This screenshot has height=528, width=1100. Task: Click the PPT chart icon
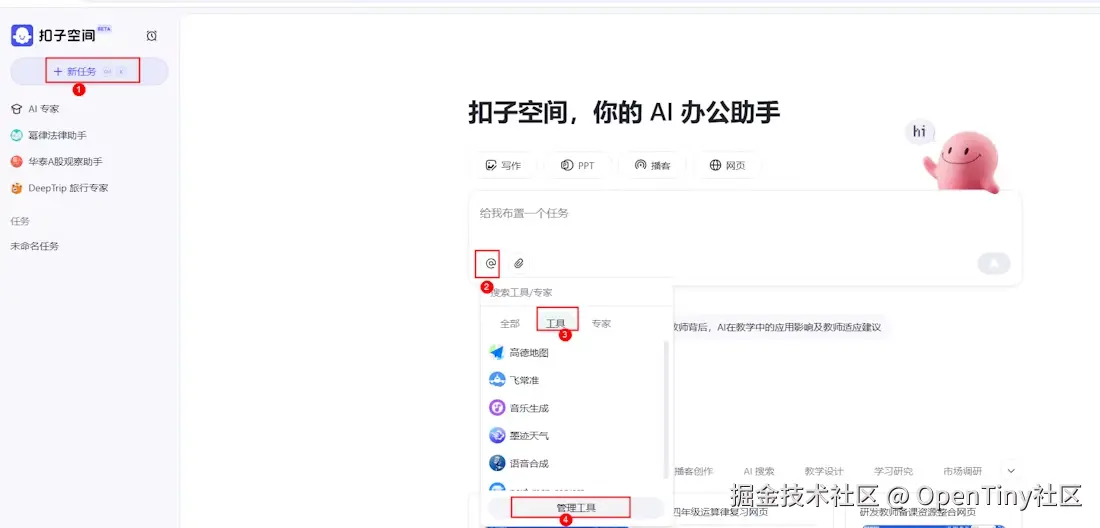pyautogui.click(x=567, y=165)
